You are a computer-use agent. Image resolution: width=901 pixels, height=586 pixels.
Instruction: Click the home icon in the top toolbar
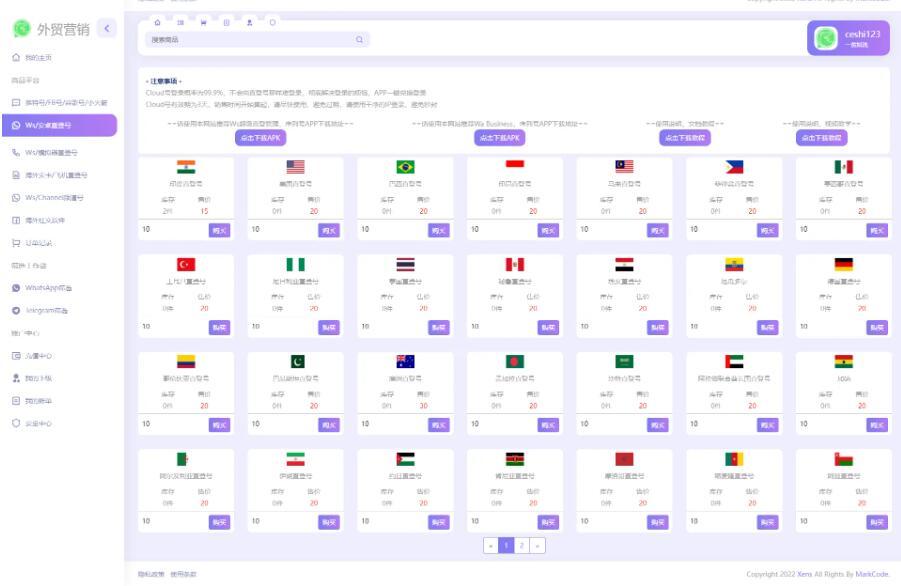pos(156,21)
